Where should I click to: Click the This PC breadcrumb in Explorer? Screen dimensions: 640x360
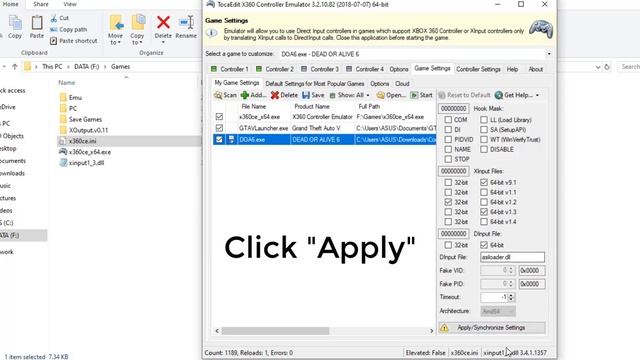52,67
